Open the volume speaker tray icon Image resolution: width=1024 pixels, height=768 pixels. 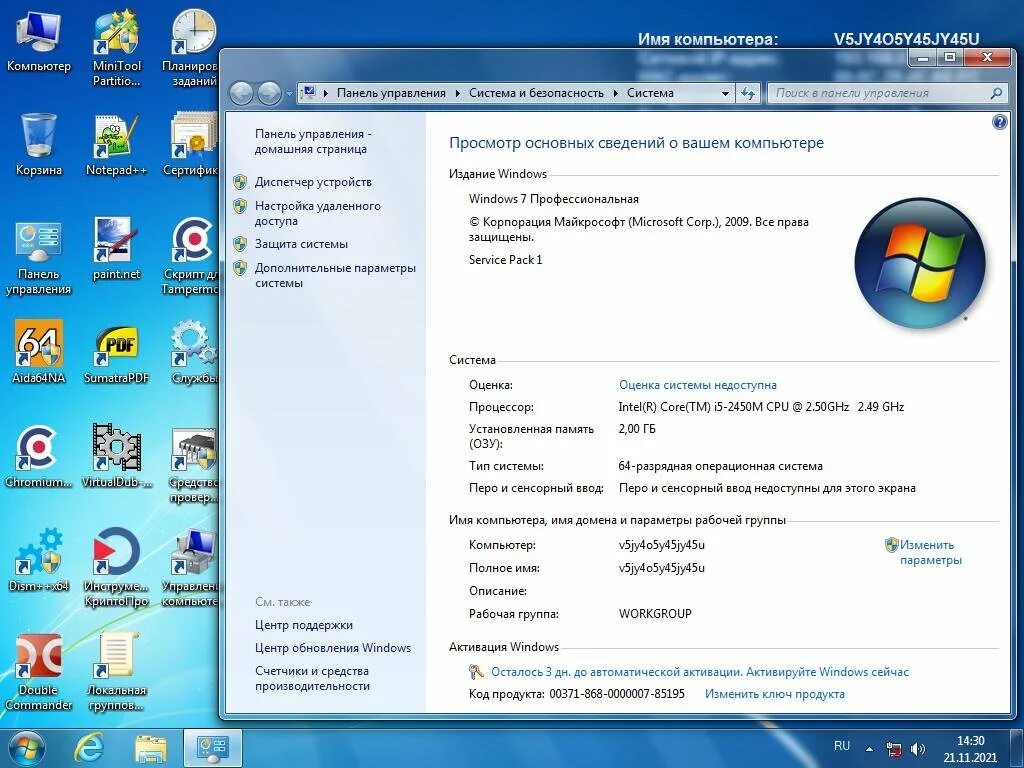(x=918, y=749)
